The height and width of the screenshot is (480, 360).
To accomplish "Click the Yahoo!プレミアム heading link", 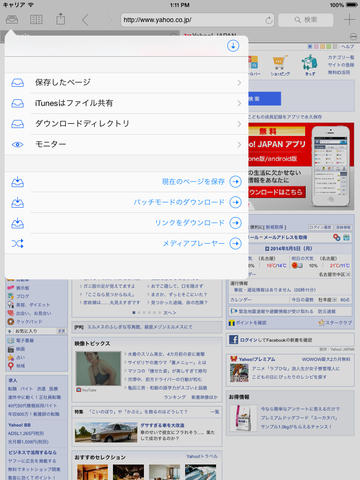I will pos(257,359).
